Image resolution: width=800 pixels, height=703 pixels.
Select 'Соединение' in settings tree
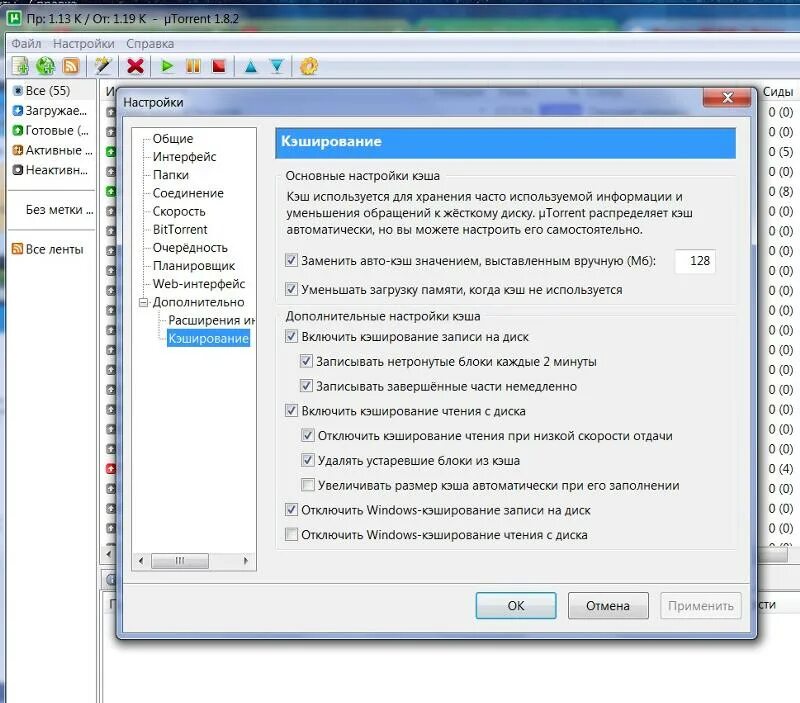tap(188, 193)
